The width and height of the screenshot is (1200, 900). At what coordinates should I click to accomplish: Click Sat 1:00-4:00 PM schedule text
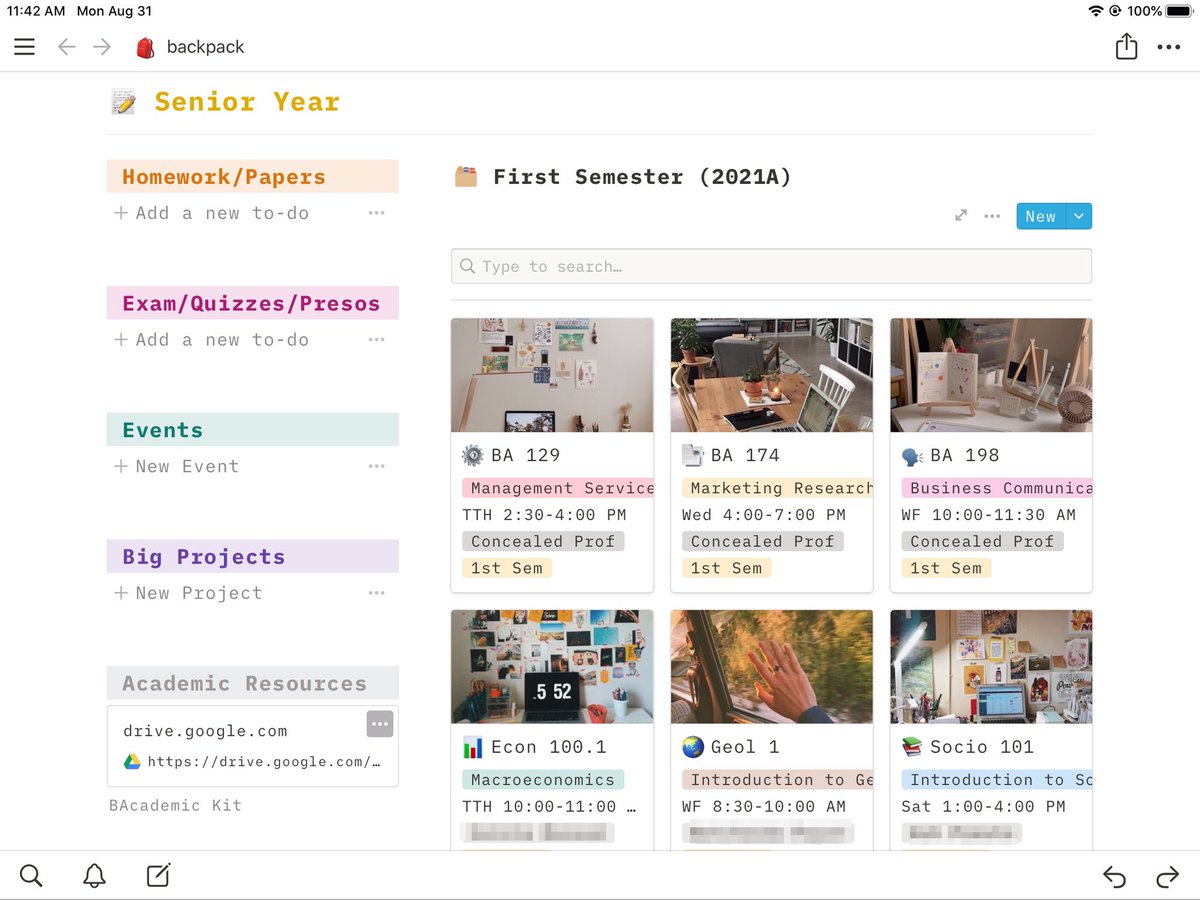click(x=984, y=806)
